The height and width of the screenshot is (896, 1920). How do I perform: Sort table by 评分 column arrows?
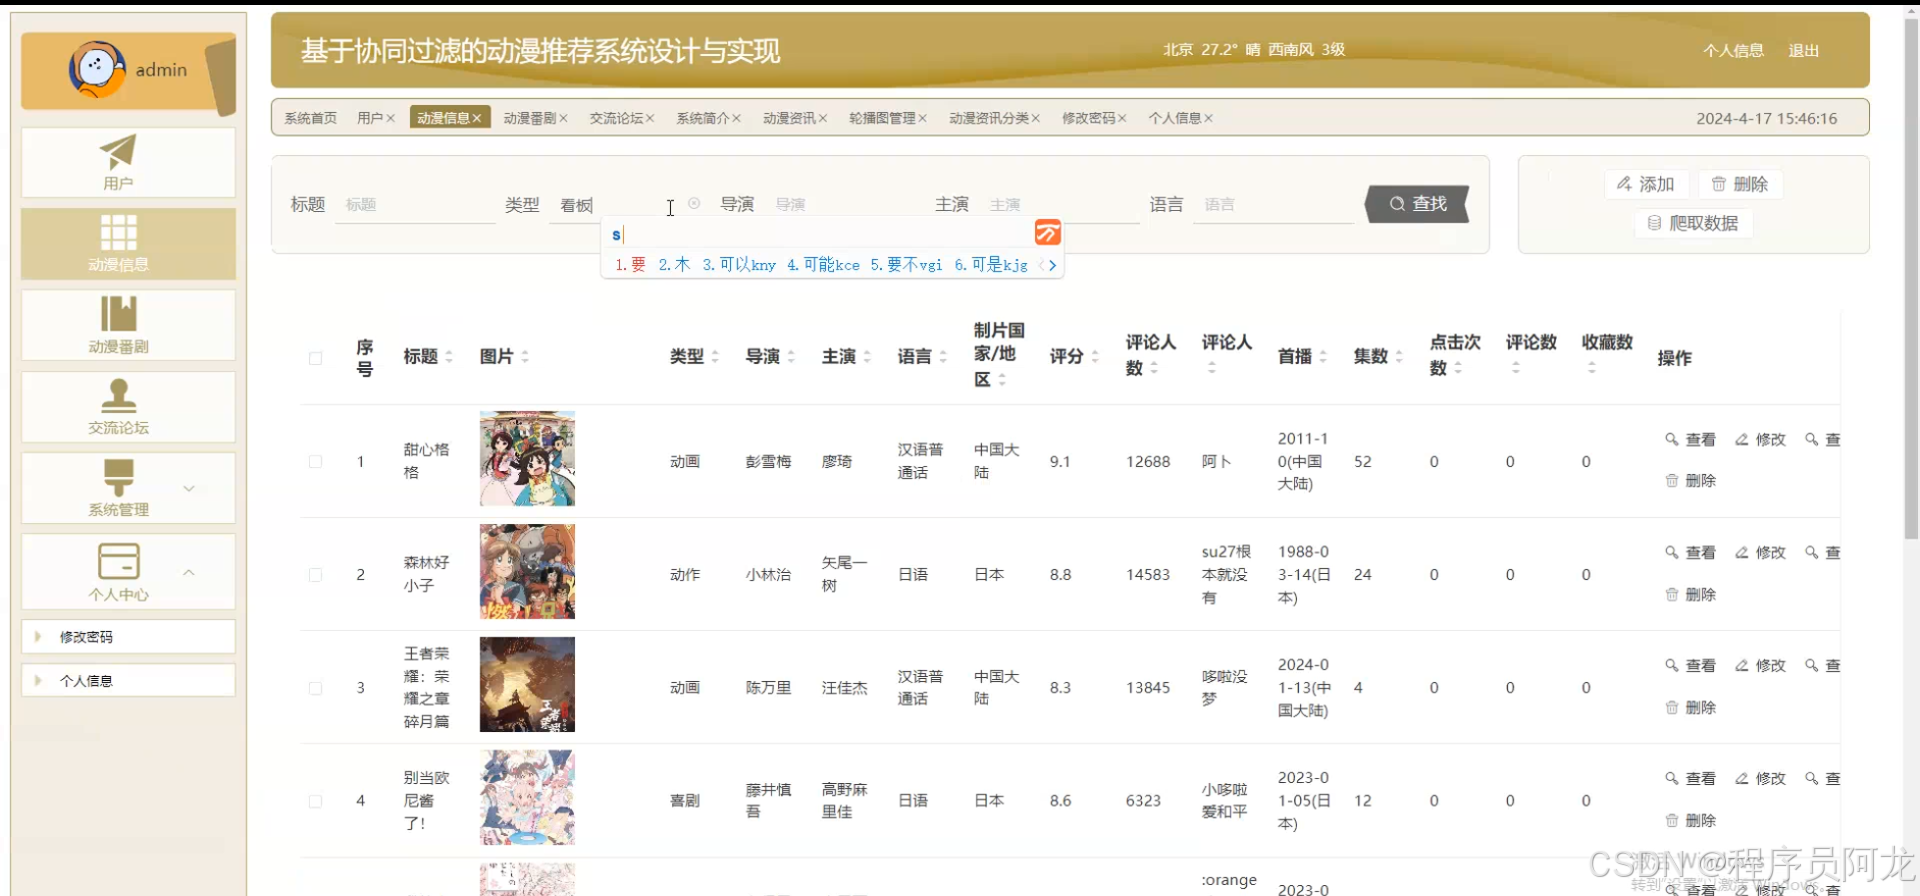pyautogui.click(x=1095, y=356)
